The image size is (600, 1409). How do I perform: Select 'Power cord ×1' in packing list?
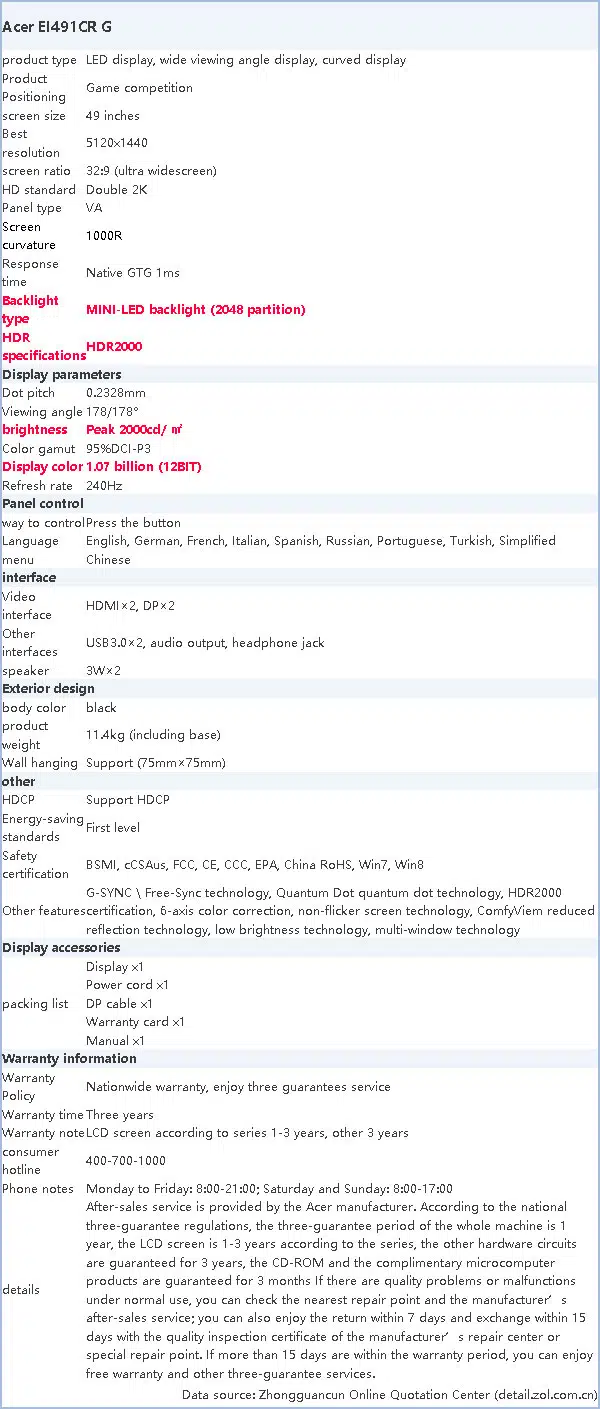(128, 985)
